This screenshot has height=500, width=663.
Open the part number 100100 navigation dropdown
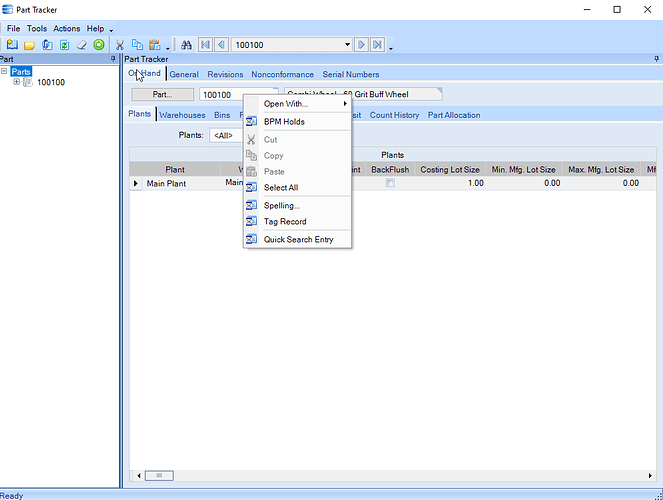coord(347,45)
